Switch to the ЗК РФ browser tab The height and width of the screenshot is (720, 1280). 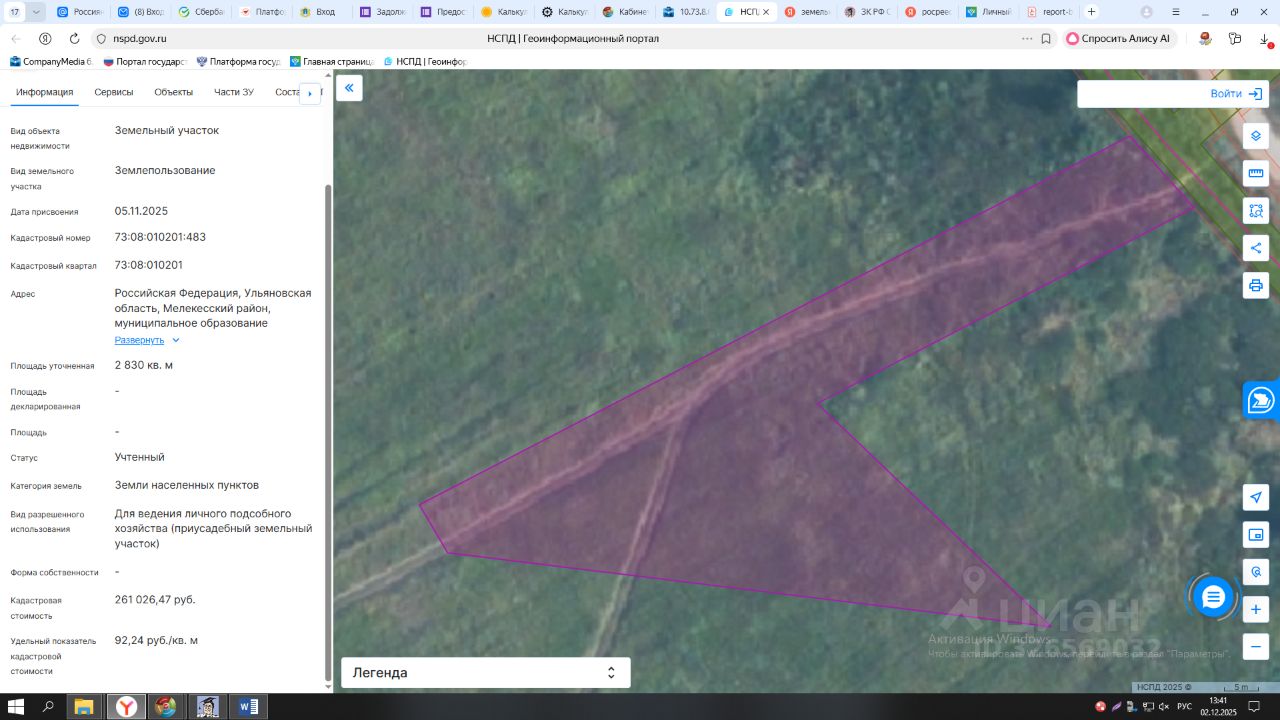pyautogui.click(x=866, y=12)
